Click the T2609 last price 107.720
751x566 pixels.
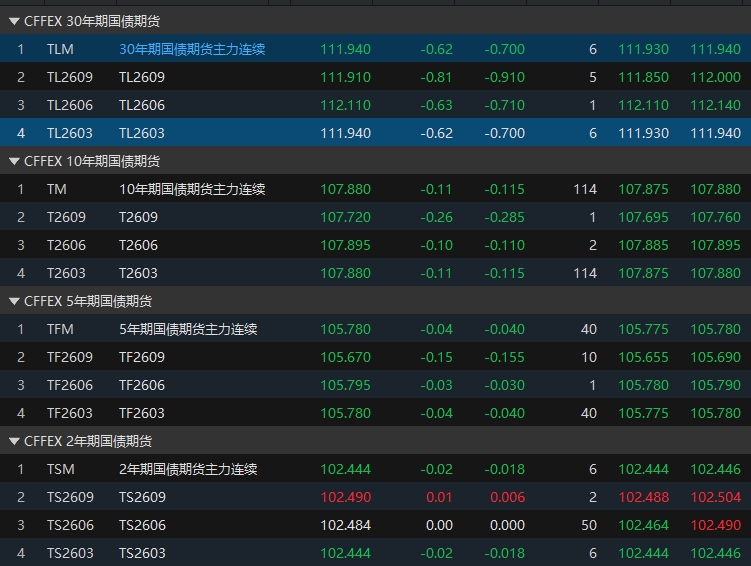pos(345,217)
